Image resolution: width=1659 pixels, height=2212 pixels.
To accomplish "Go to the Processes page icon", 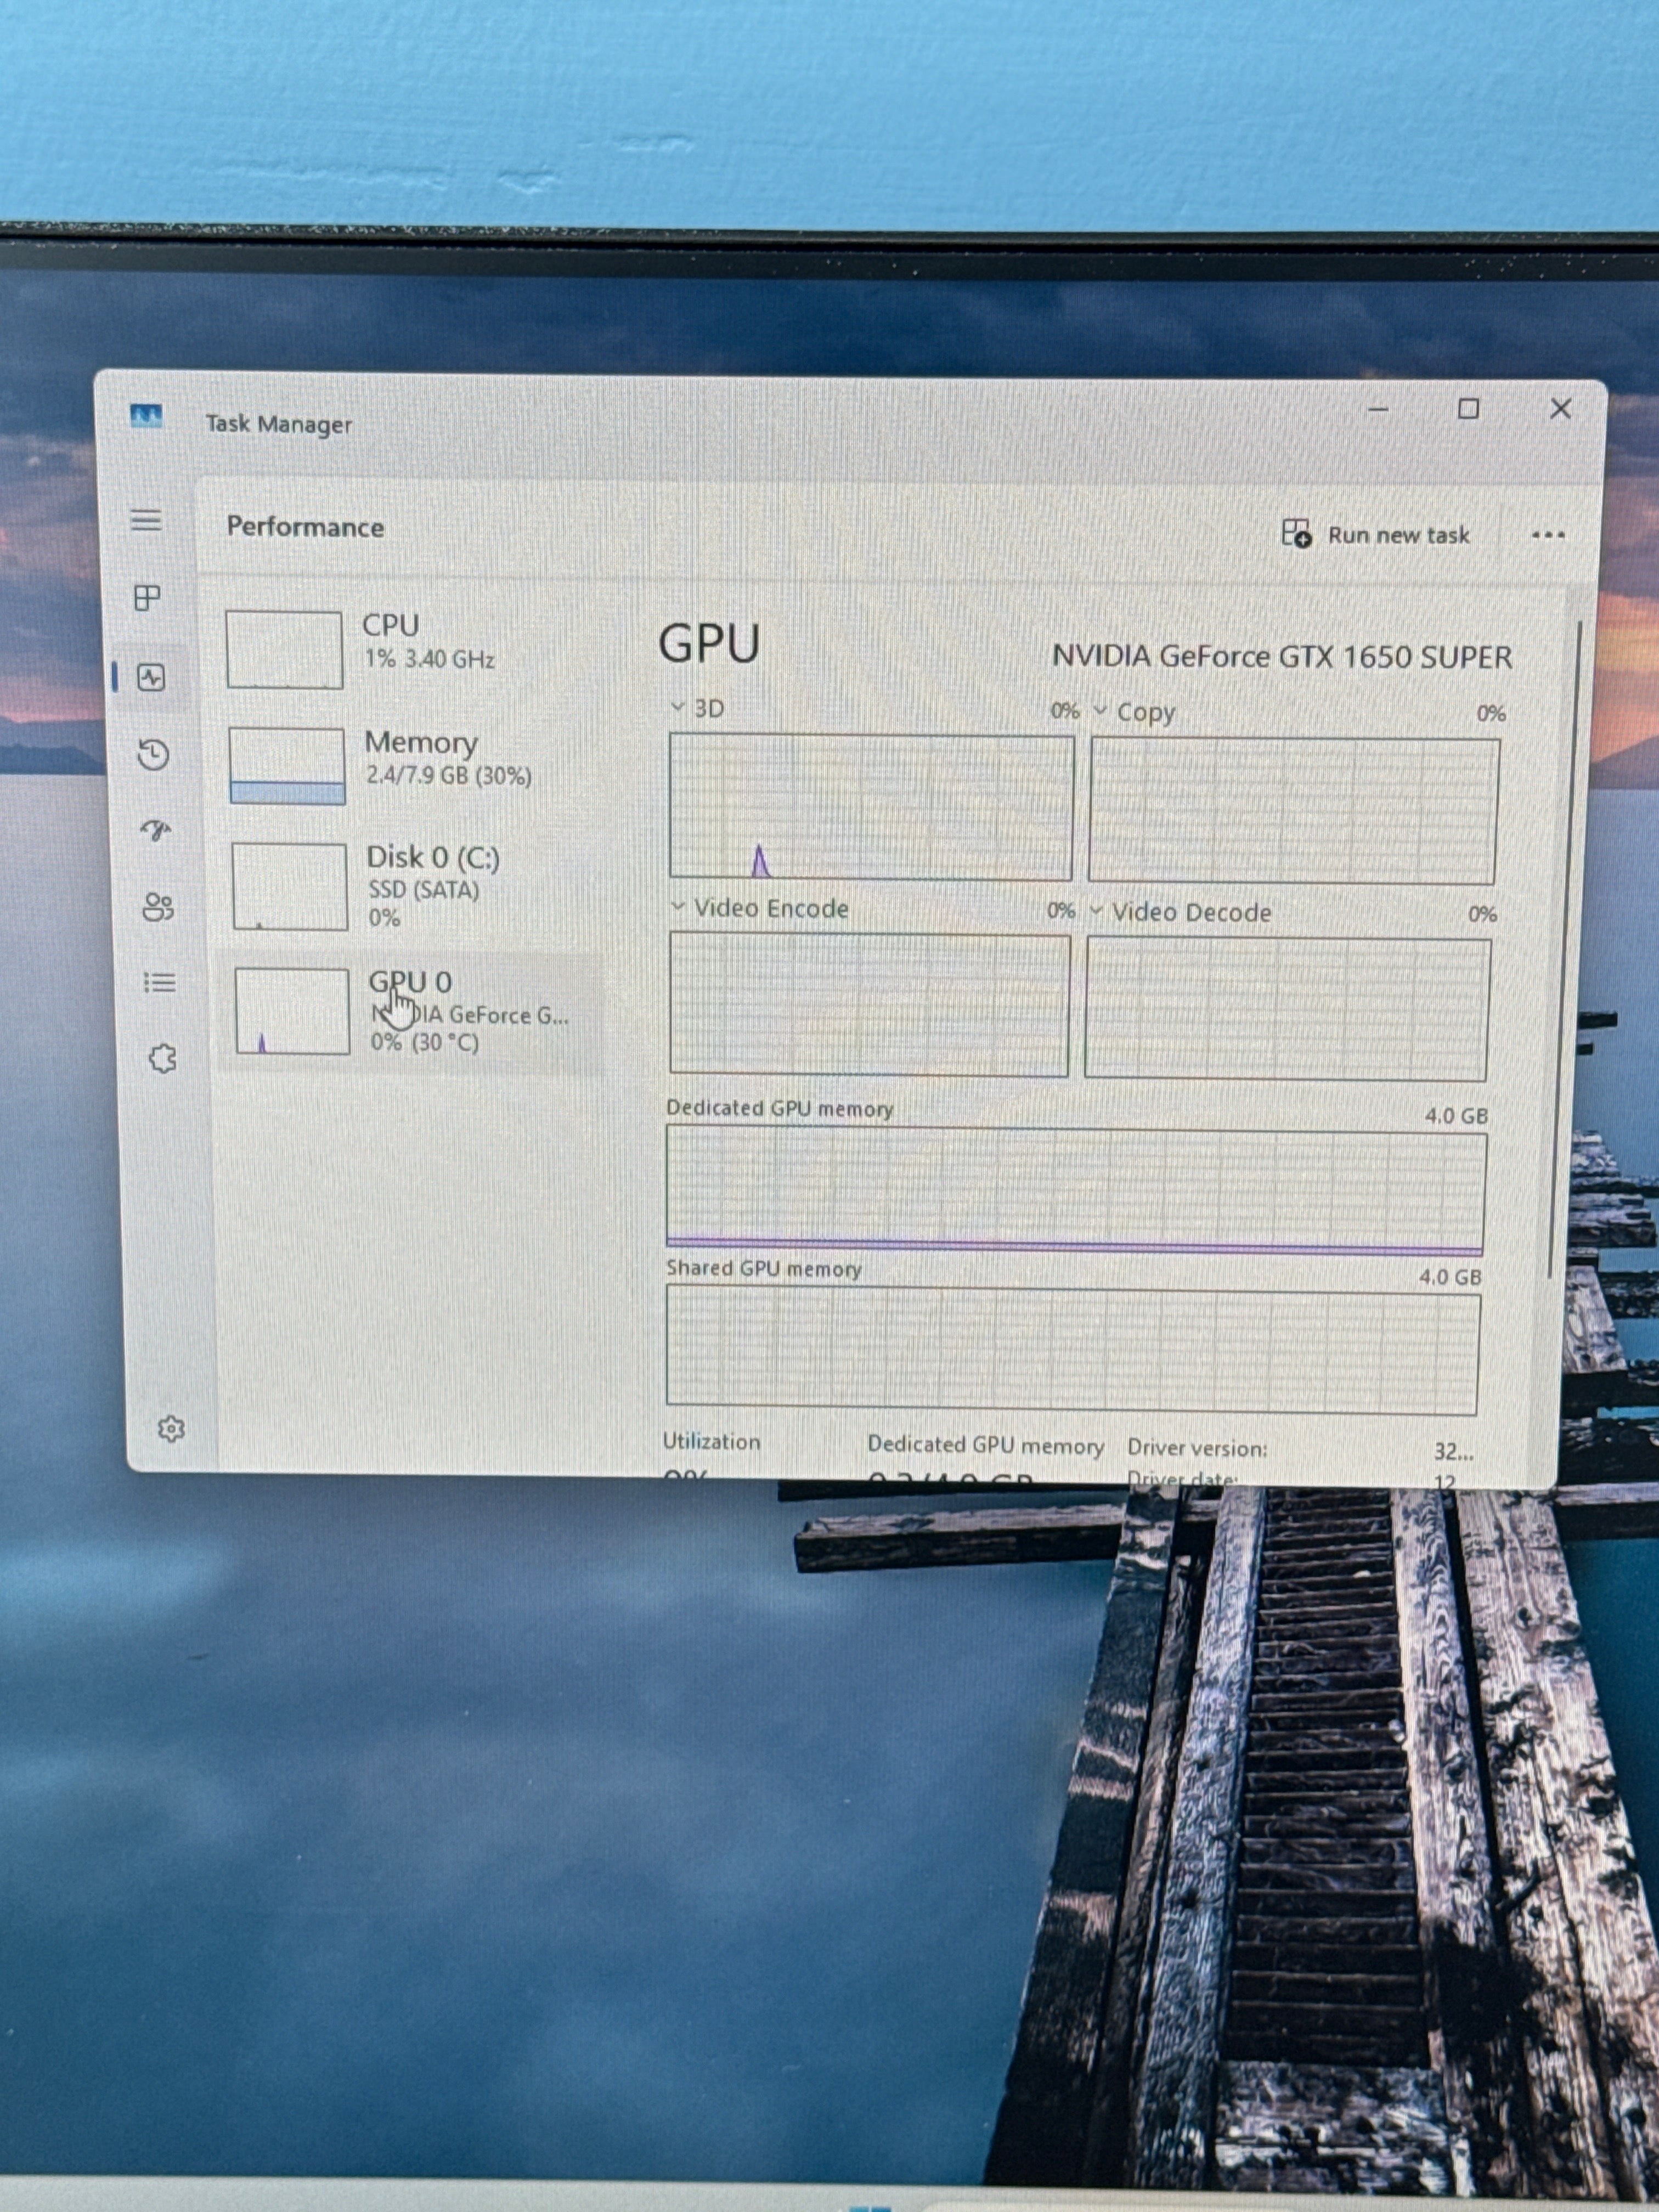I will pos(147,598).
